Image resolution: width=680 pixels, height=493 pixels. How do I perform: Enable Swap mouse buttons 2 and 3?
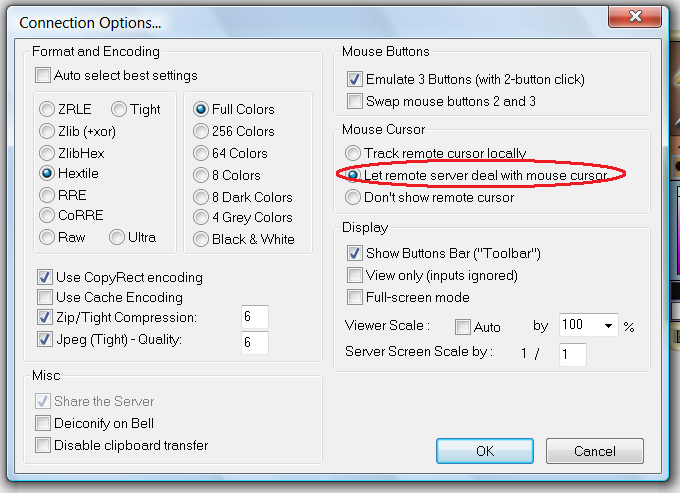point(354,101)
